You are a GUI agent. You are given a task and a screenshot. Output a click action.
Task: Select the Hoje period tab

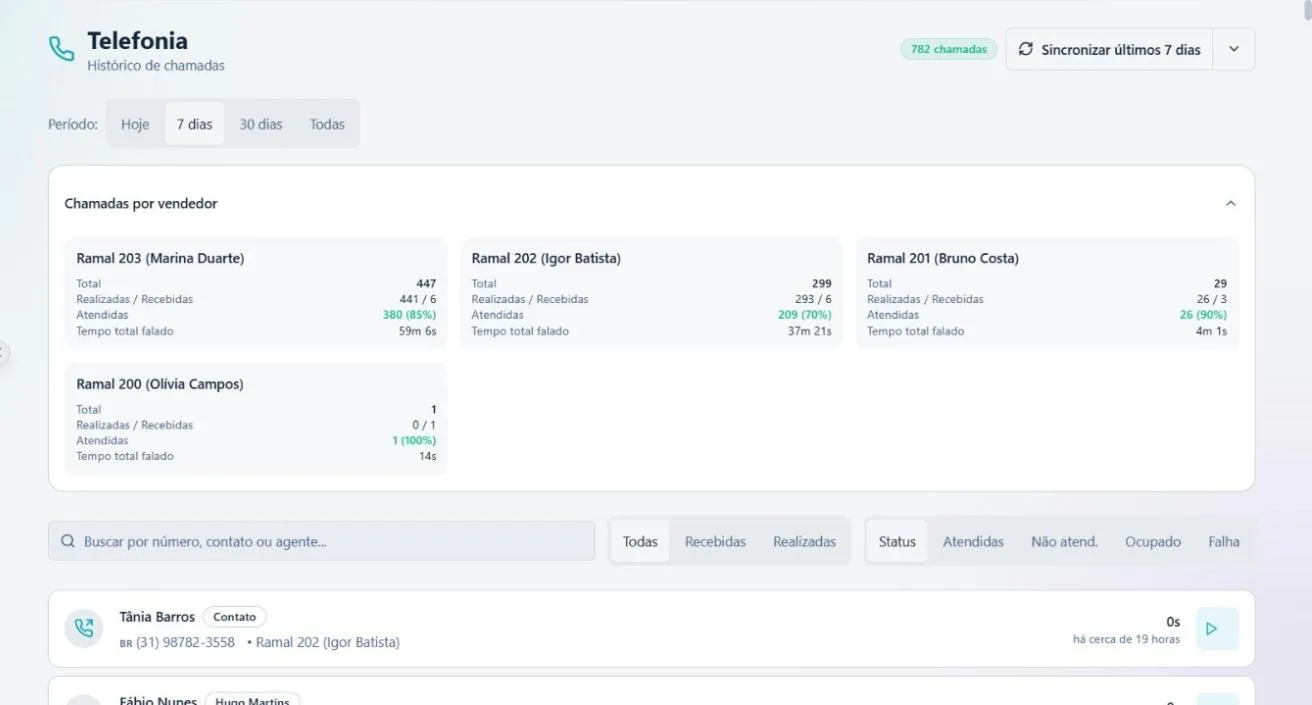(x=135, y=124)
